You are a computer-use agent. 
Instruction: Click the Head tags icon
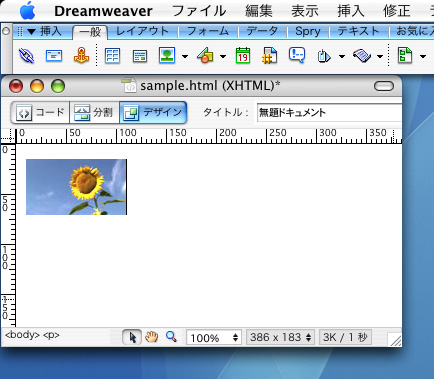click(x=324, y=56)
